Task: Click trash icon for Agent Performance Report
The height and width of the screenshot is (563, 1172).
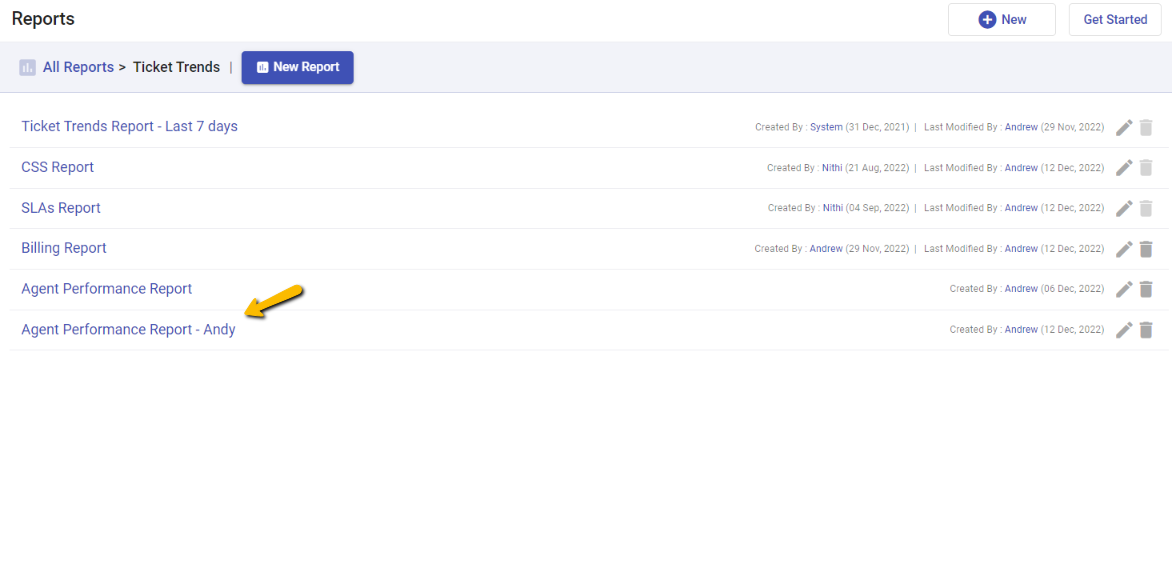Action: coord(1146,289)
